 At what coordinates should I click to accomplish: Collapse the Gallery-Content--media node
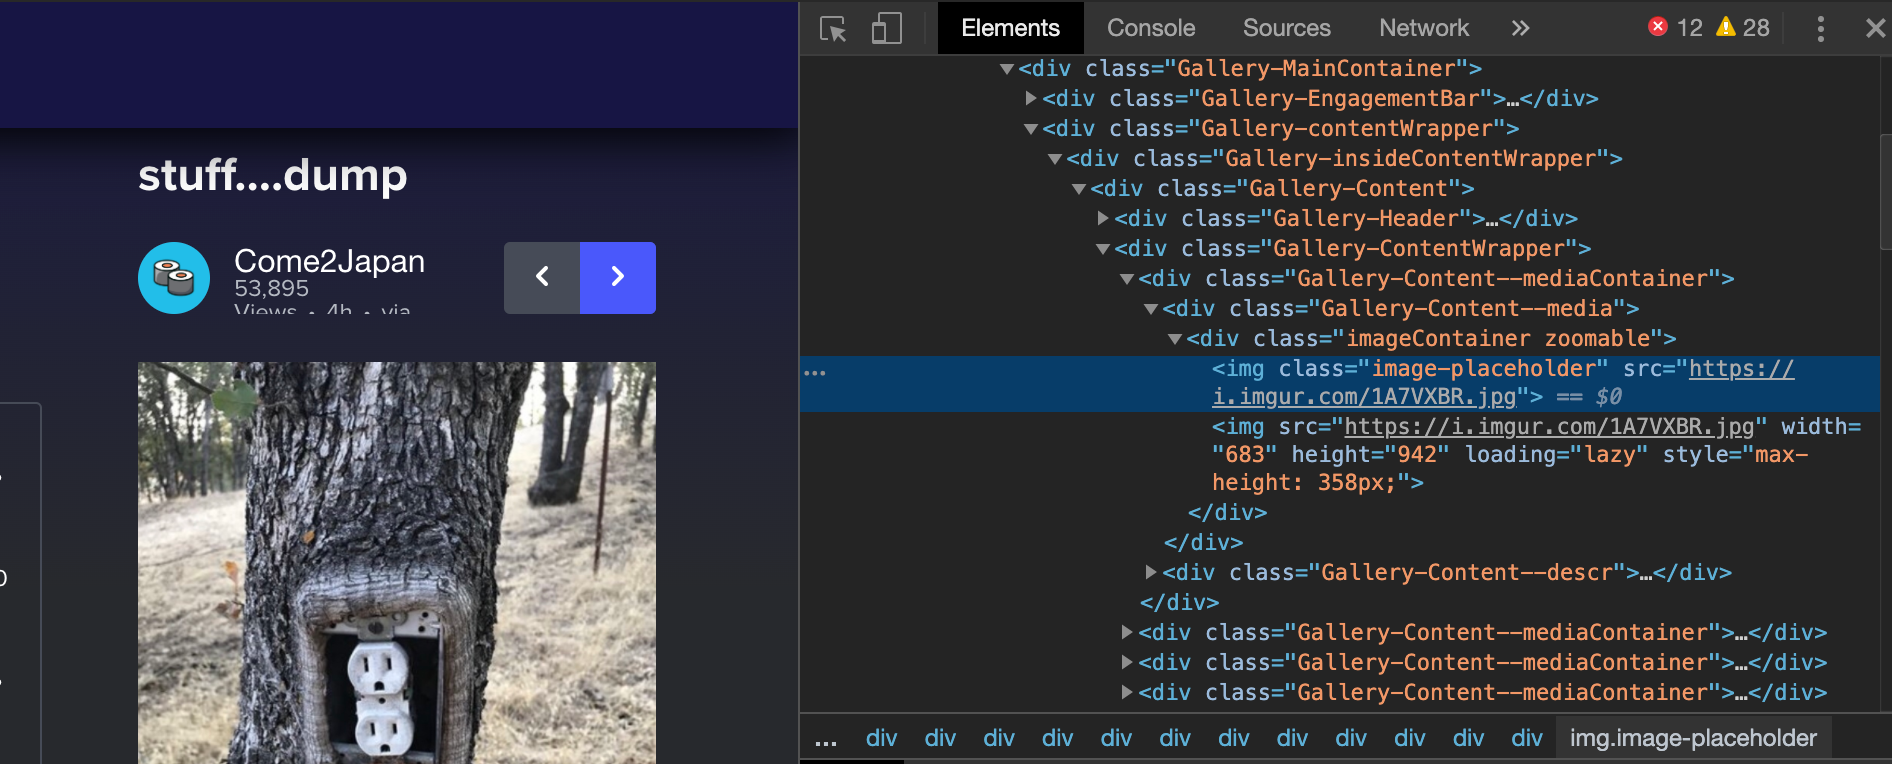coord(1151,309)
